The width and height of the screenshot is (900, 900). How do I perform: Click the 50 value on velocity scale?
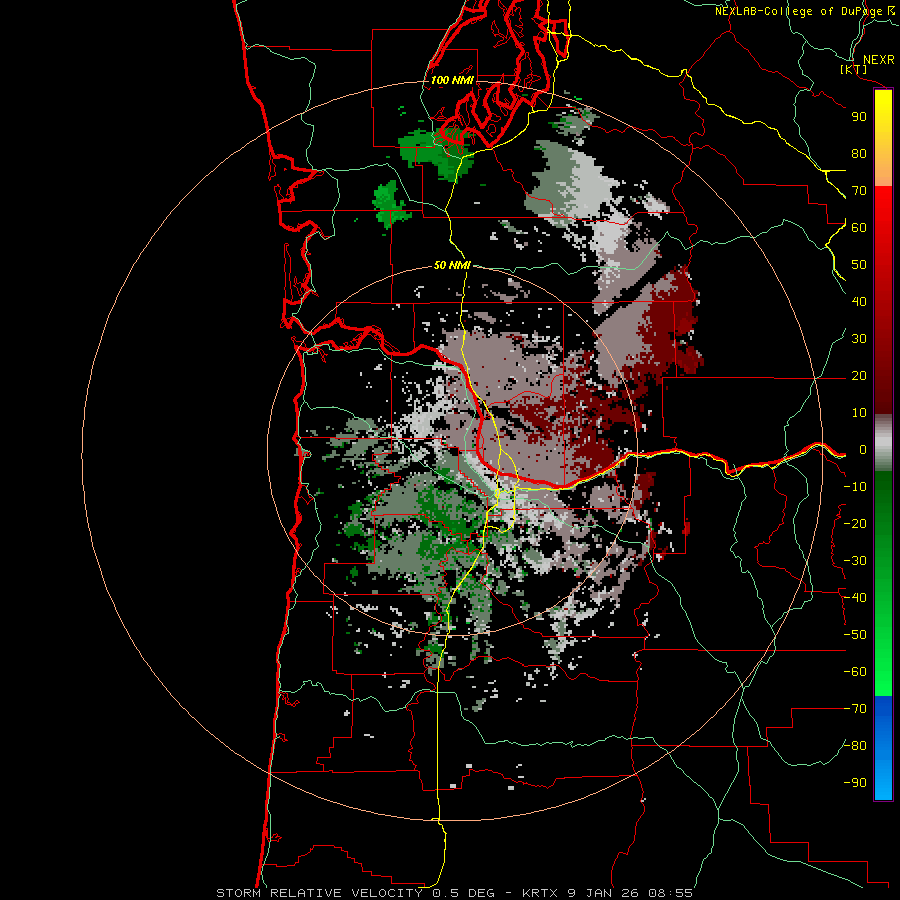[x=859, y=265]
